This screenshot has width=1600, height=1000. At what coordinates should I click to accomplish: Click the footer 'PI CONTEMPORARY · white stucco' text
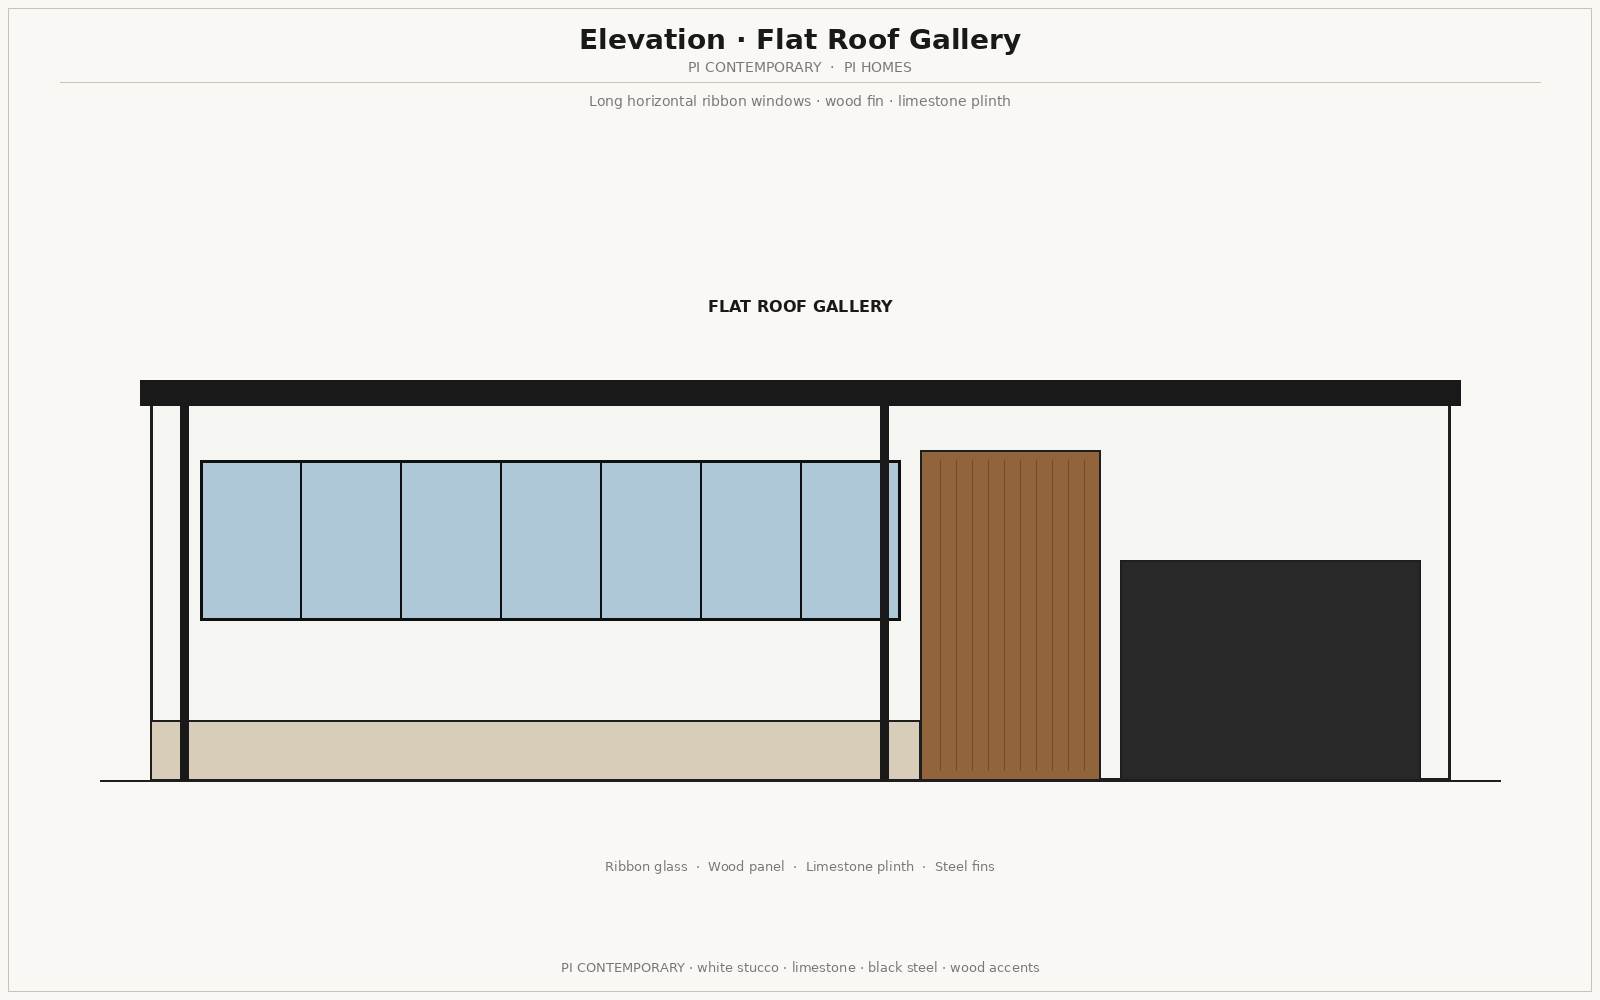[800, 968]
